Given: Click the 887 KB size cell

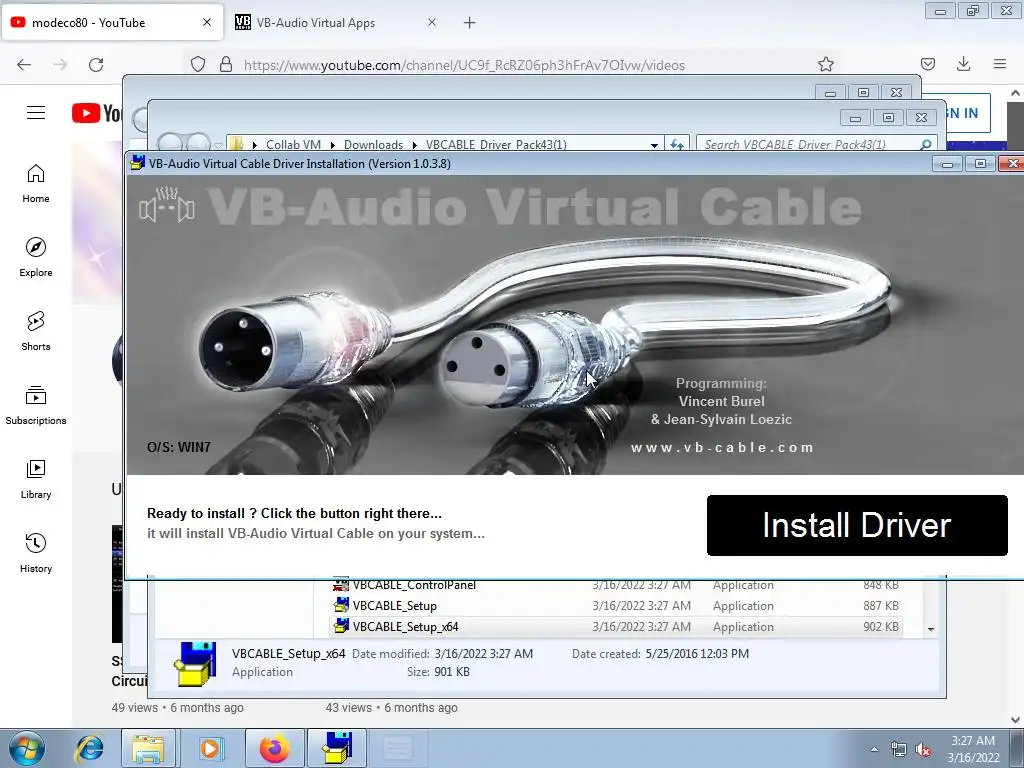Looking at the screenshot, I should [880, 605].
